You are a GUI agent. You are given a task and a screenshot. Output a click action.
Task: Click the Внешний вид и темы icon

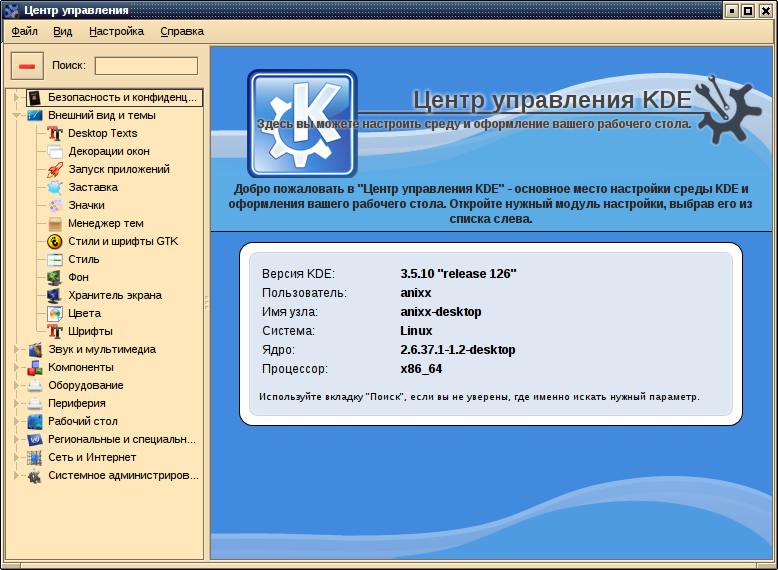click(x=34, y=116)
